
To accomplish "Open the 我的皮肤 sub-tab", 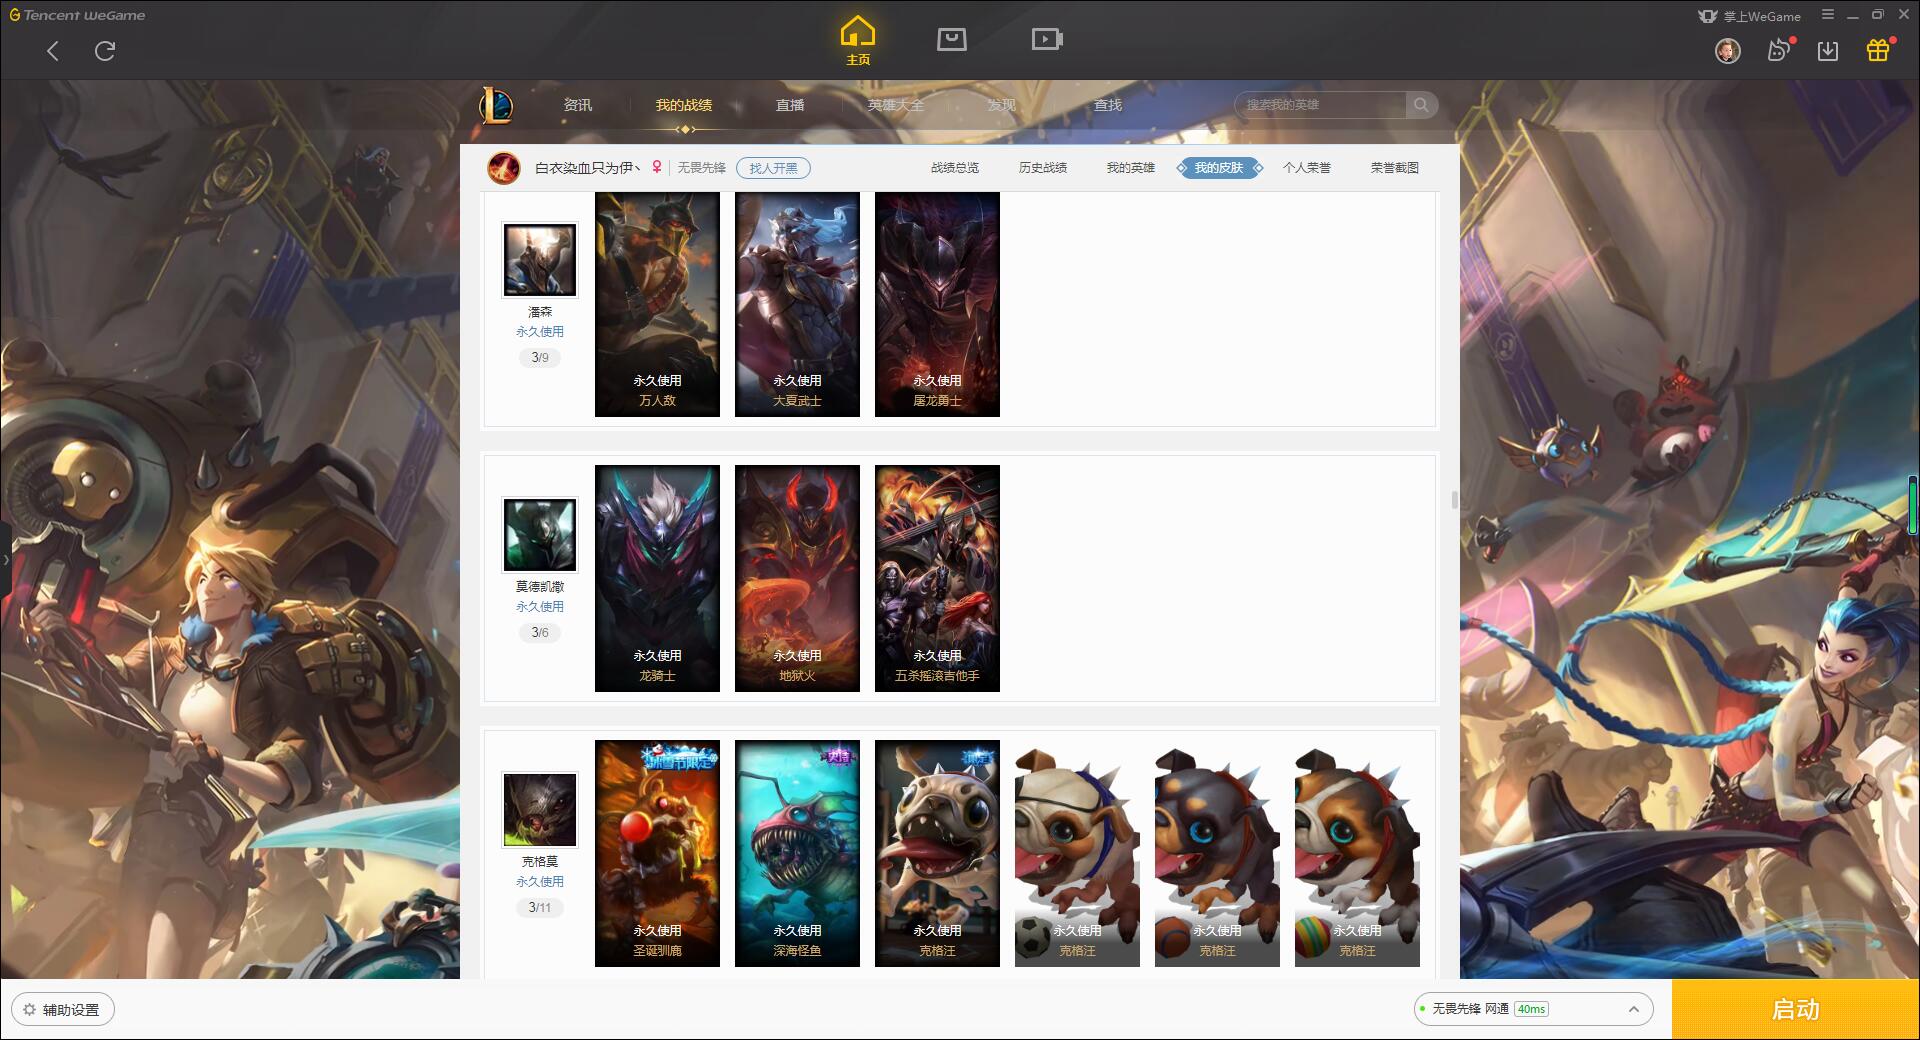I will coord(1219,168).
